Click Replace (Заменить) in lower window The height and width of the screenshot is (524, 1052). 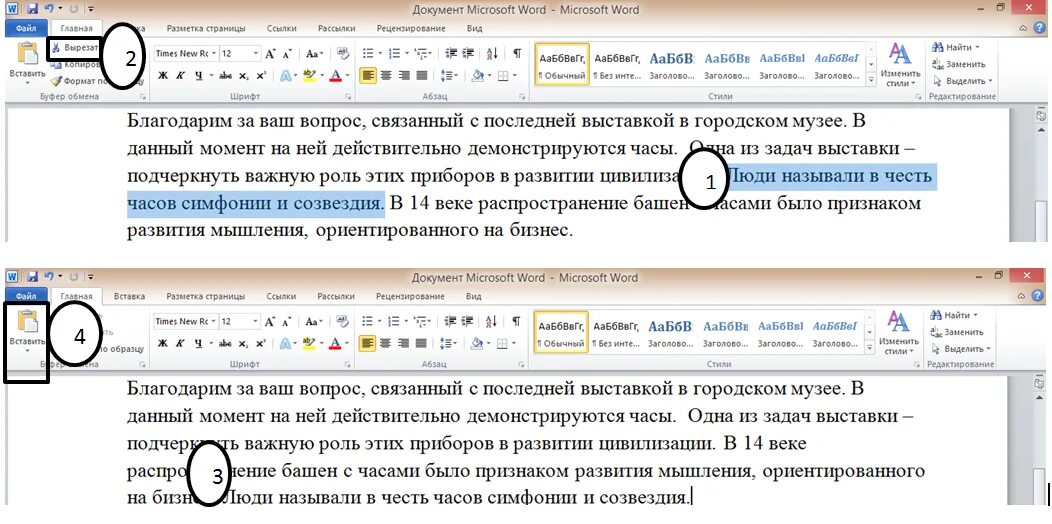coord(959,332)
